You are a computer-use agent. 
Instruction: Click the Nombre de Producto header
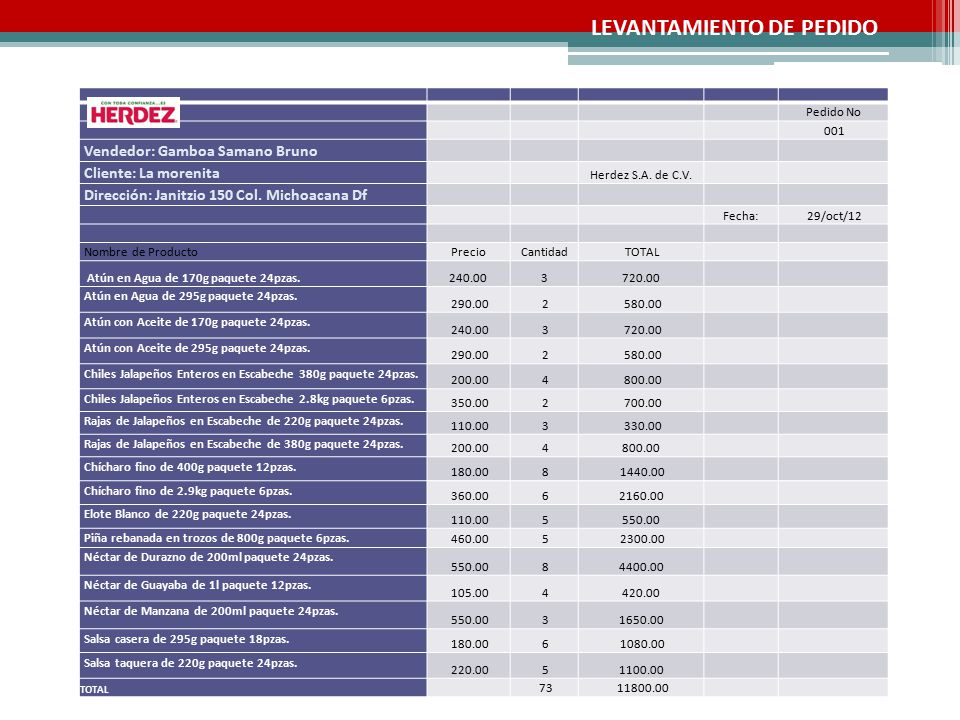141,252
